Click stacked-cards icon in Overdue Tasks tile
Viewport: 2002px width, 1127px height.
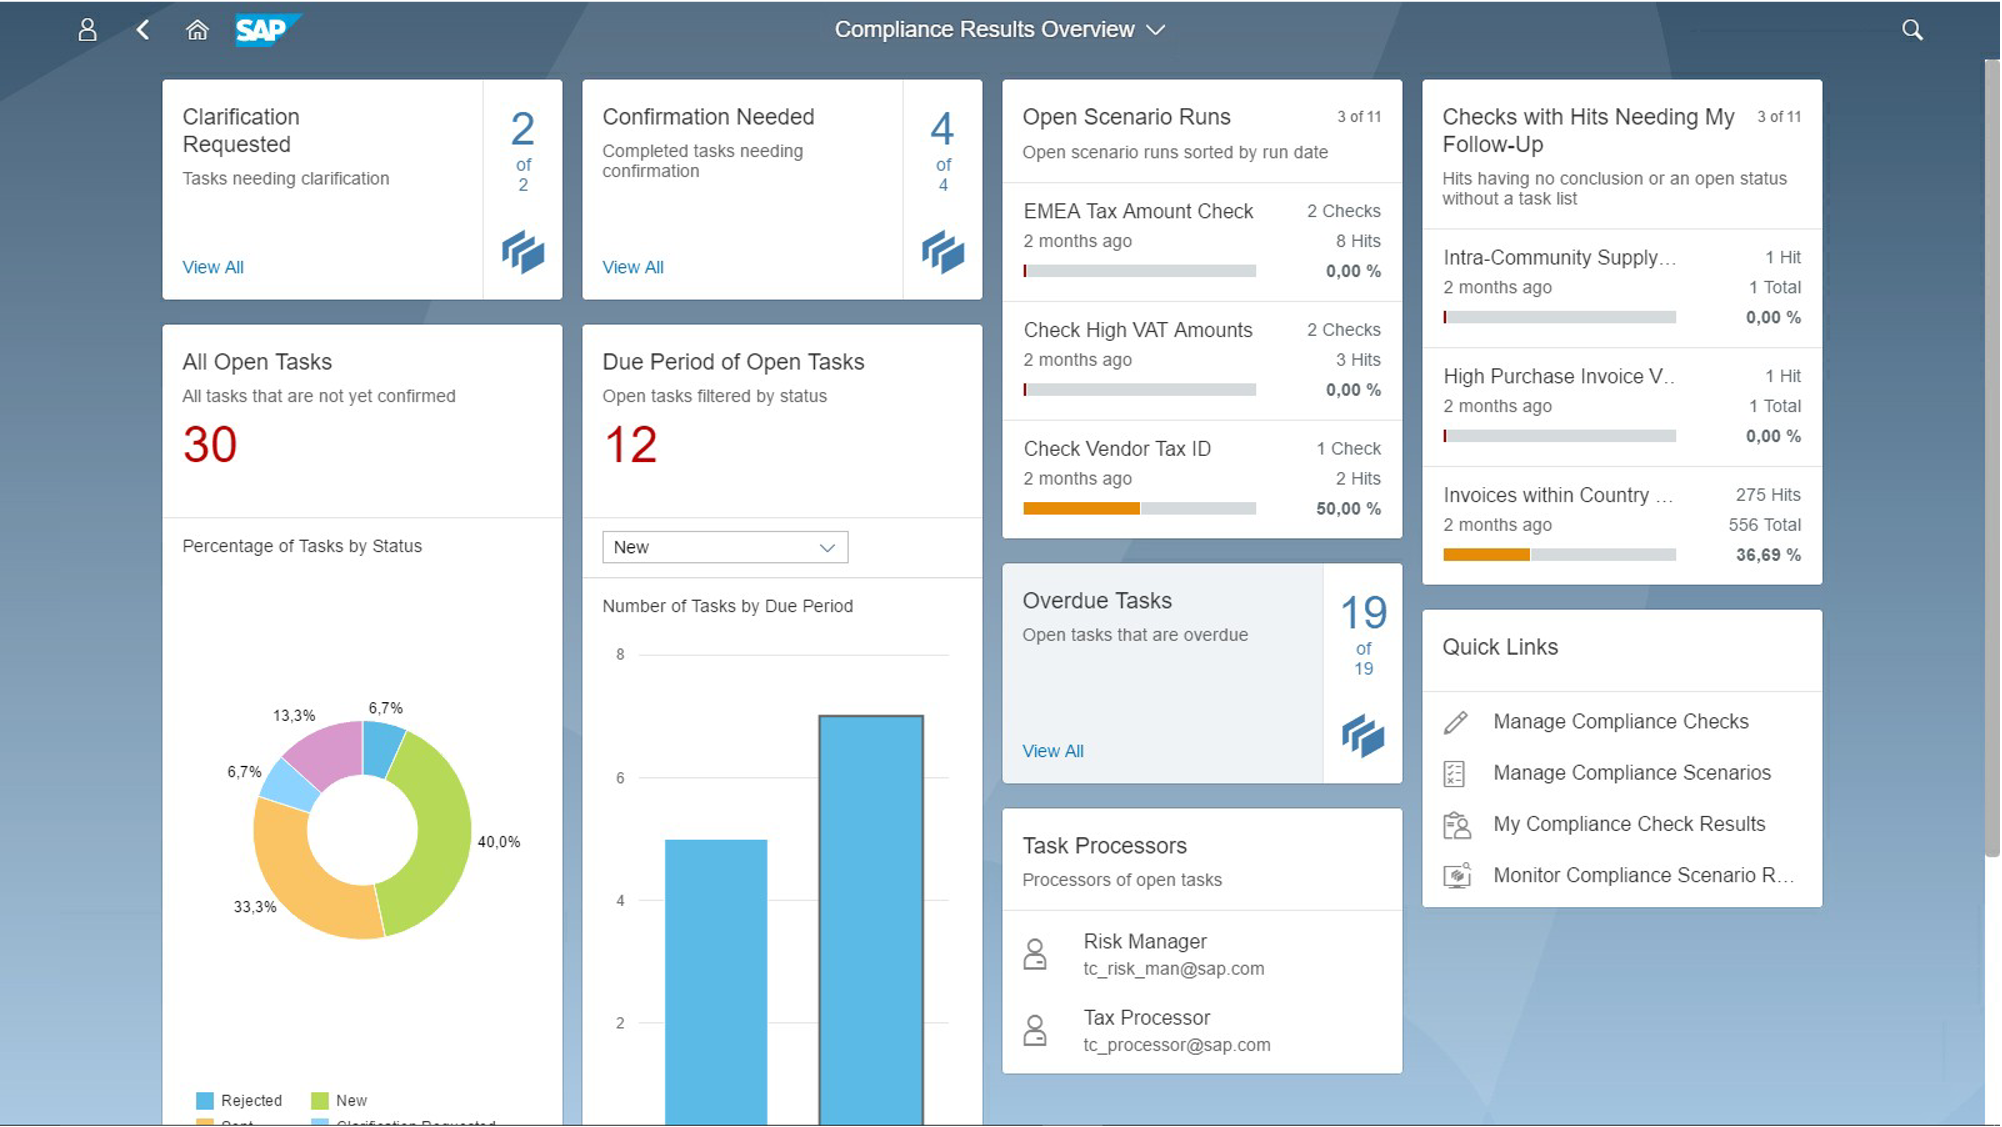1363,736
